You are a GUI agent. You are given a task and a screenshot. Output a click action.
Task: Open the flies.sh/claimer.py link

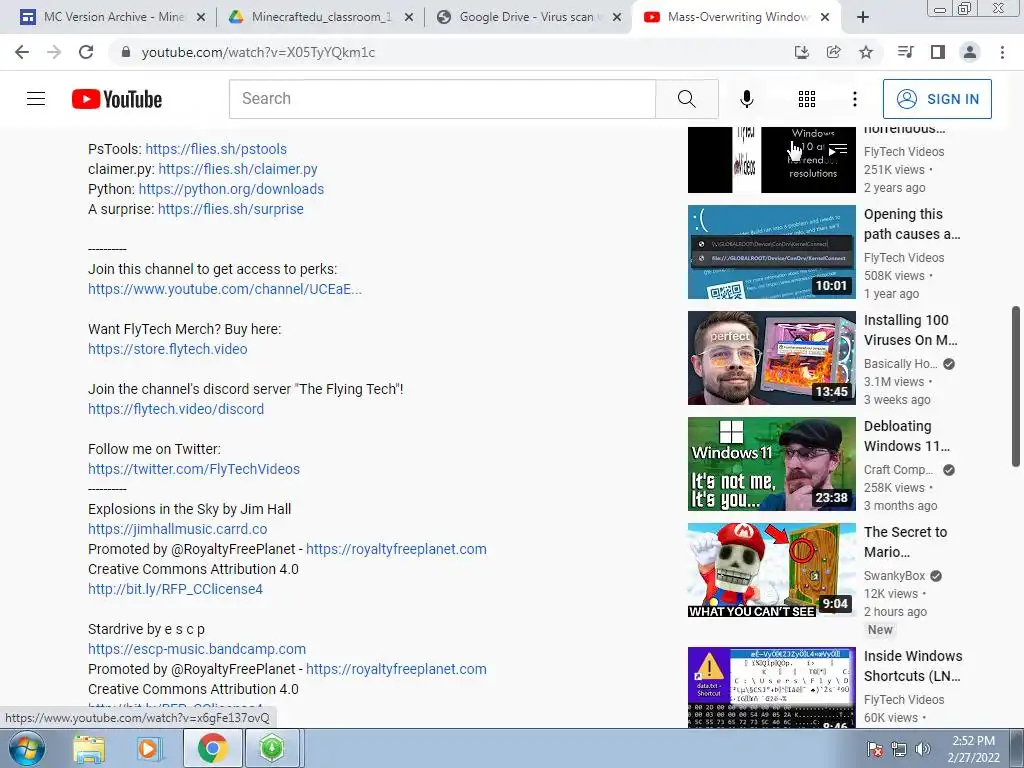click(238, 169)
